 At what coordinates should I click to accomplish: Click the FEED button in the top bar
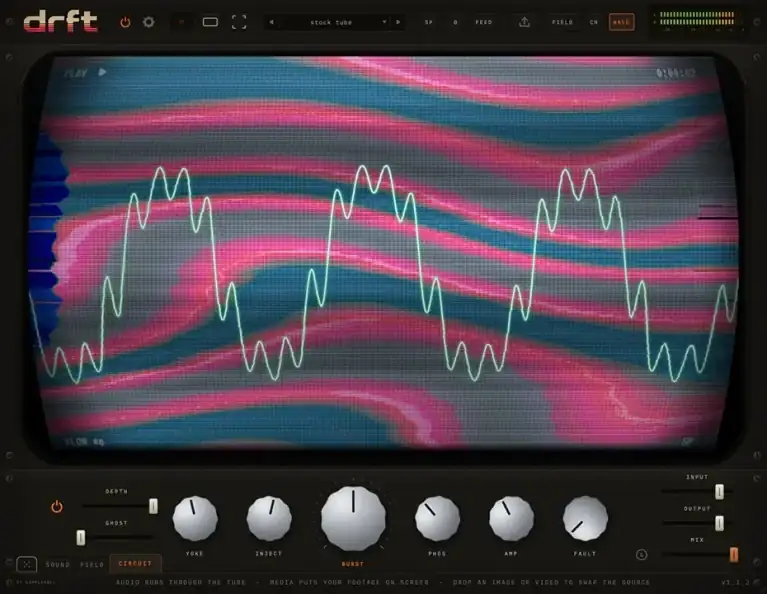click(483, 22)
